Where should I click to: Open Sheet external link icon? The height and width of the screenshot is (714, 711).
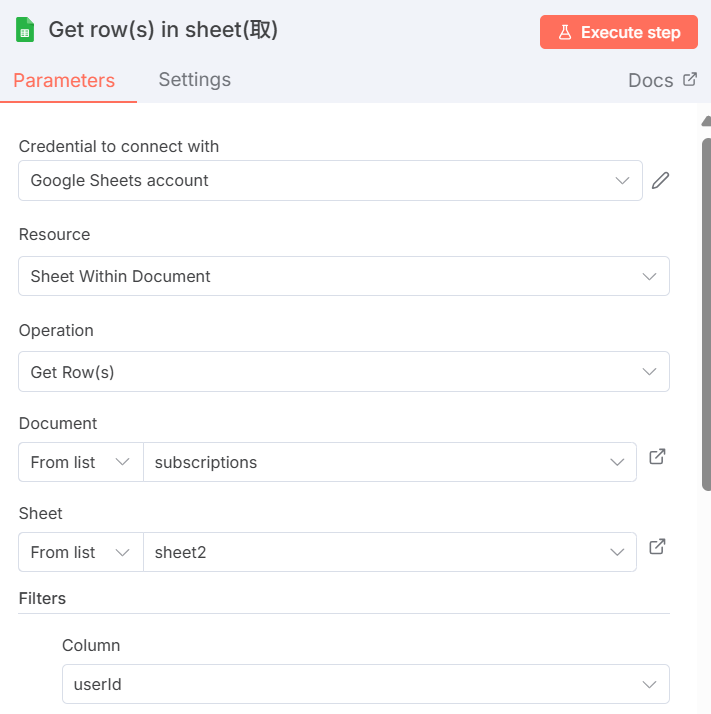coord(657,547)
